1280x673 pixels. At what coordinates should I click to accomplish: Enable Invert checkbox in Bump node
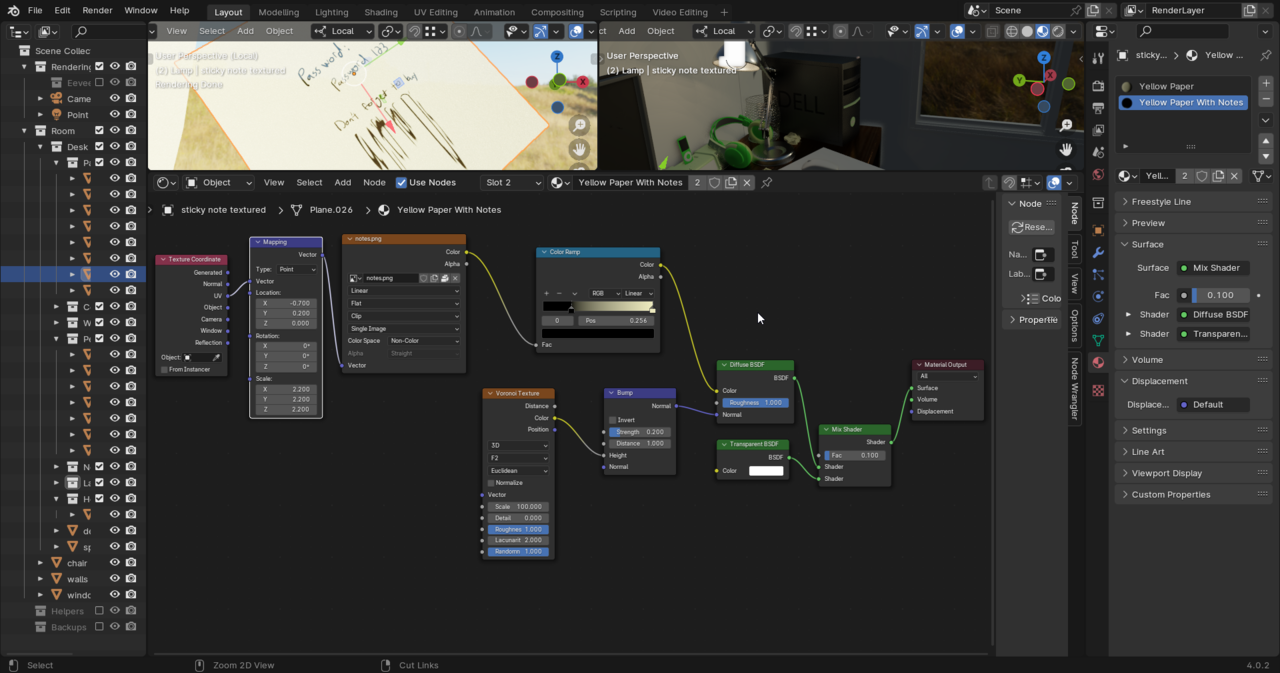(x=613, y=420)
